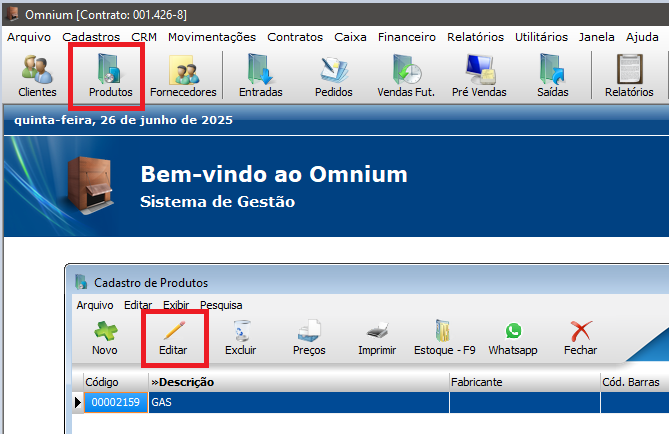Launch Pré Vendas from the toolbar
The image size is (669, 434).
[479, 76]
